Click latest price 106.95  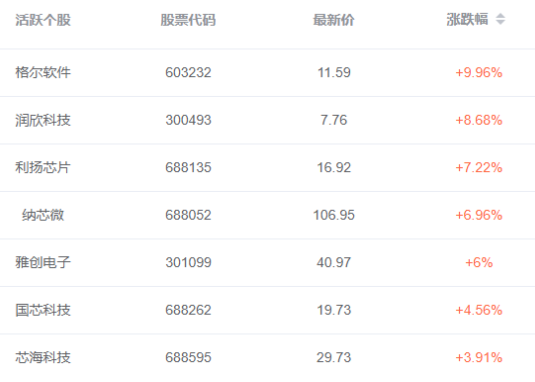click(334, 215)
